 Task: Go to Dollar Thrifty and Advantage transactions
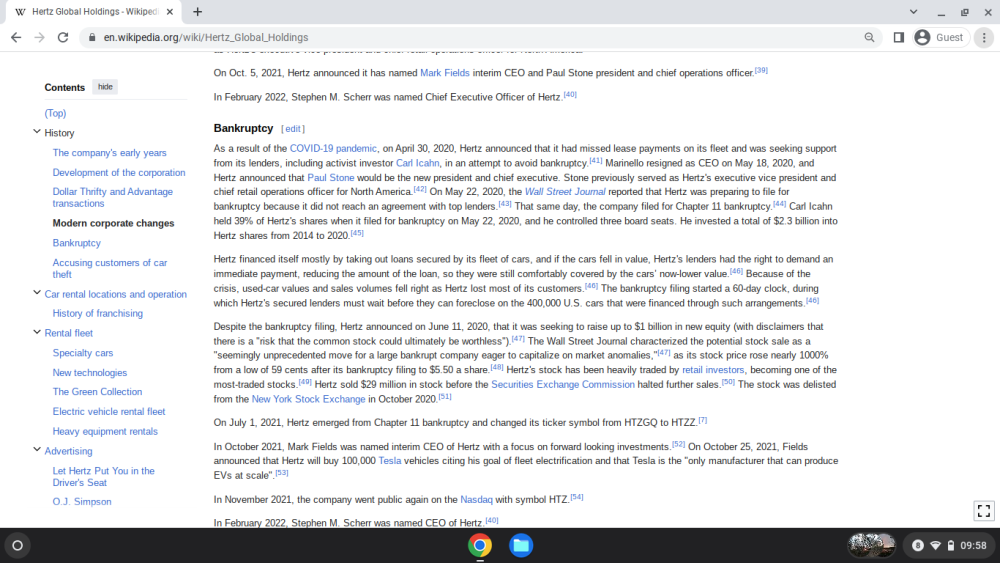[x=112, y=198]
